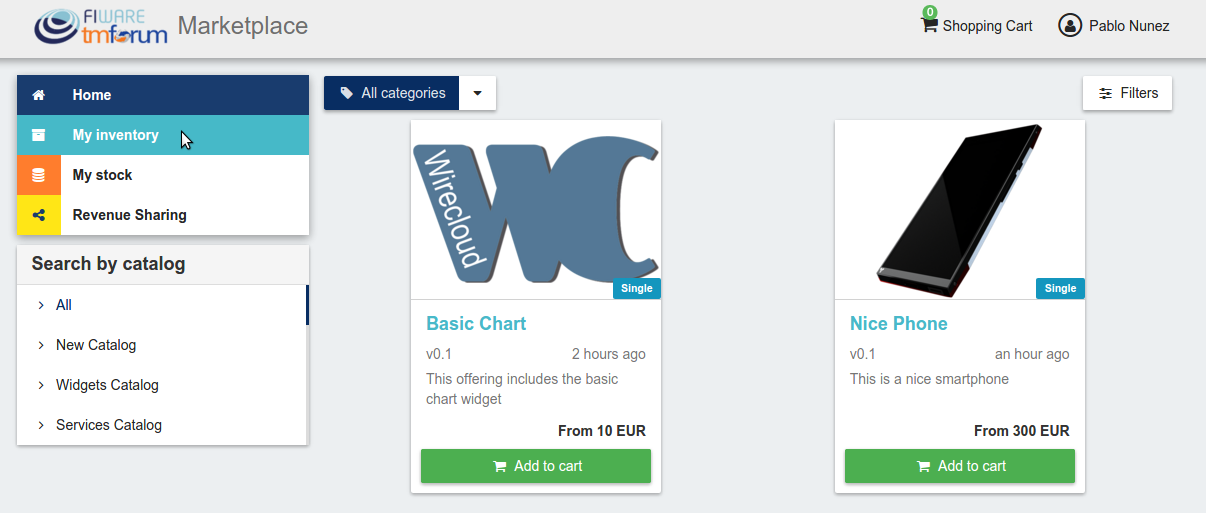Open the All categories dropdown caret

(x=477, y=93)
